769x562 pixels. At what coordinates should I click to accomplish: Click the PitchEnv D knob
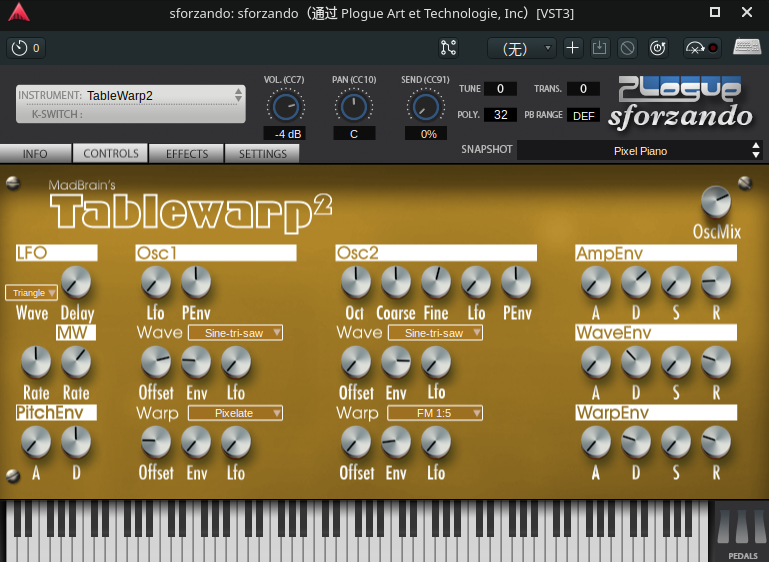(76, 442)
